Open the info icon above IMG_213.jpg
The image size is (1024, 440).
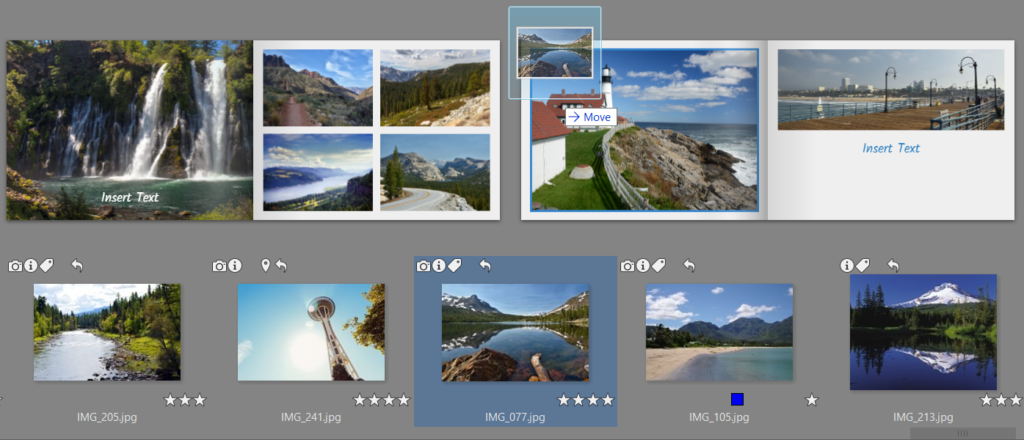847,266
